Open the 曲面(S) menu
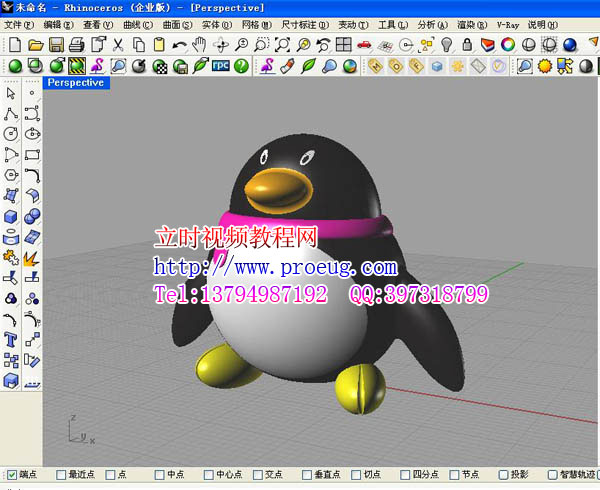 (177, 25)
